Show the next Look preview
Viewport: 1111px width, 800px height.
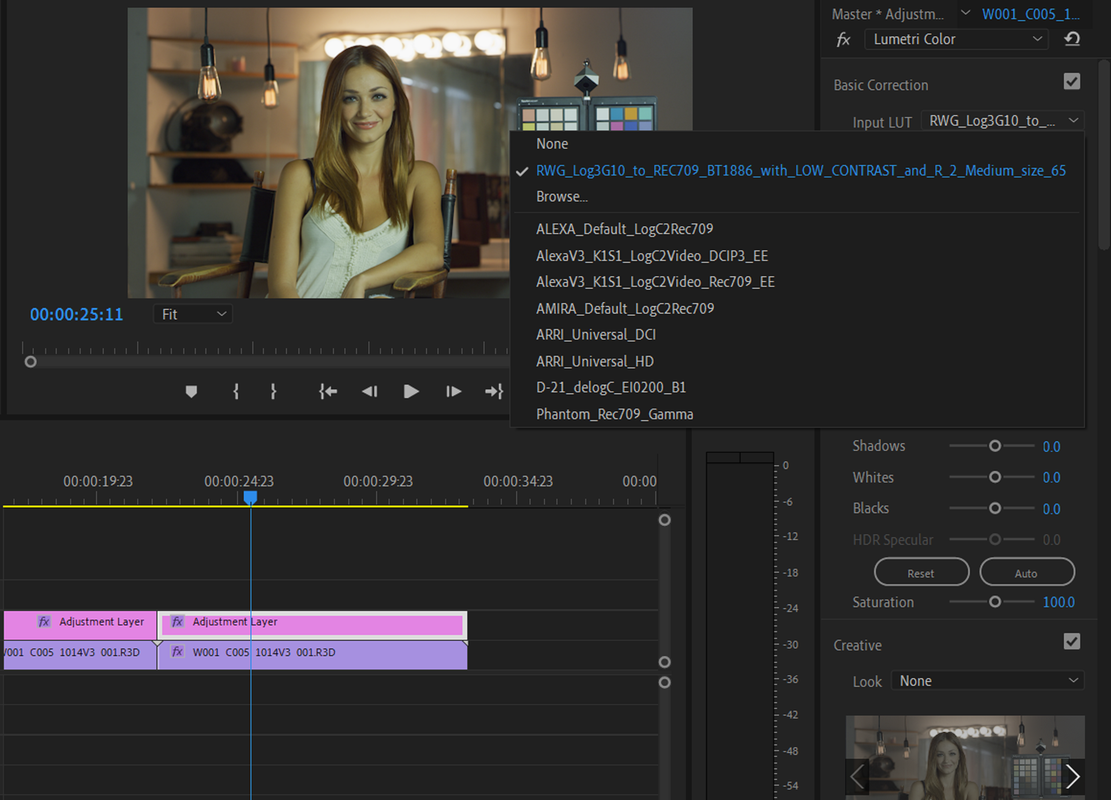coord(1073,777)
